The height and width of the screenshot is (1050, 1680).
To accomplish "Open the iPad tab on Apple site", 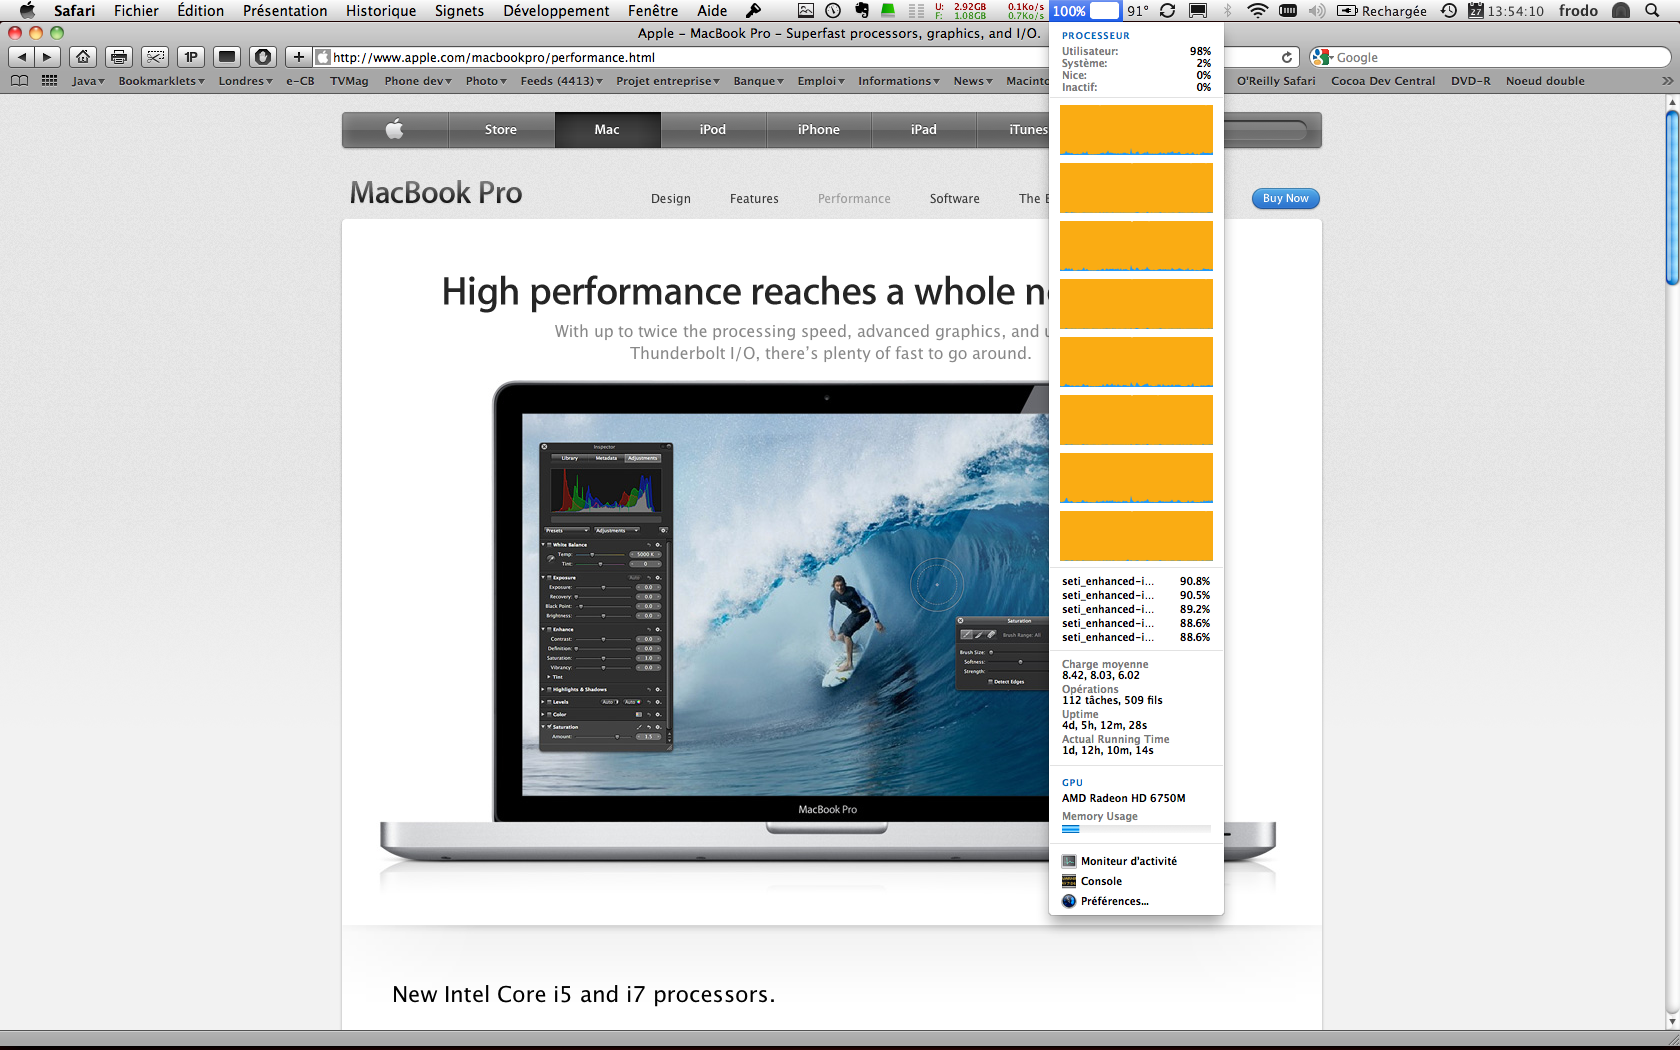I will 924,129.
